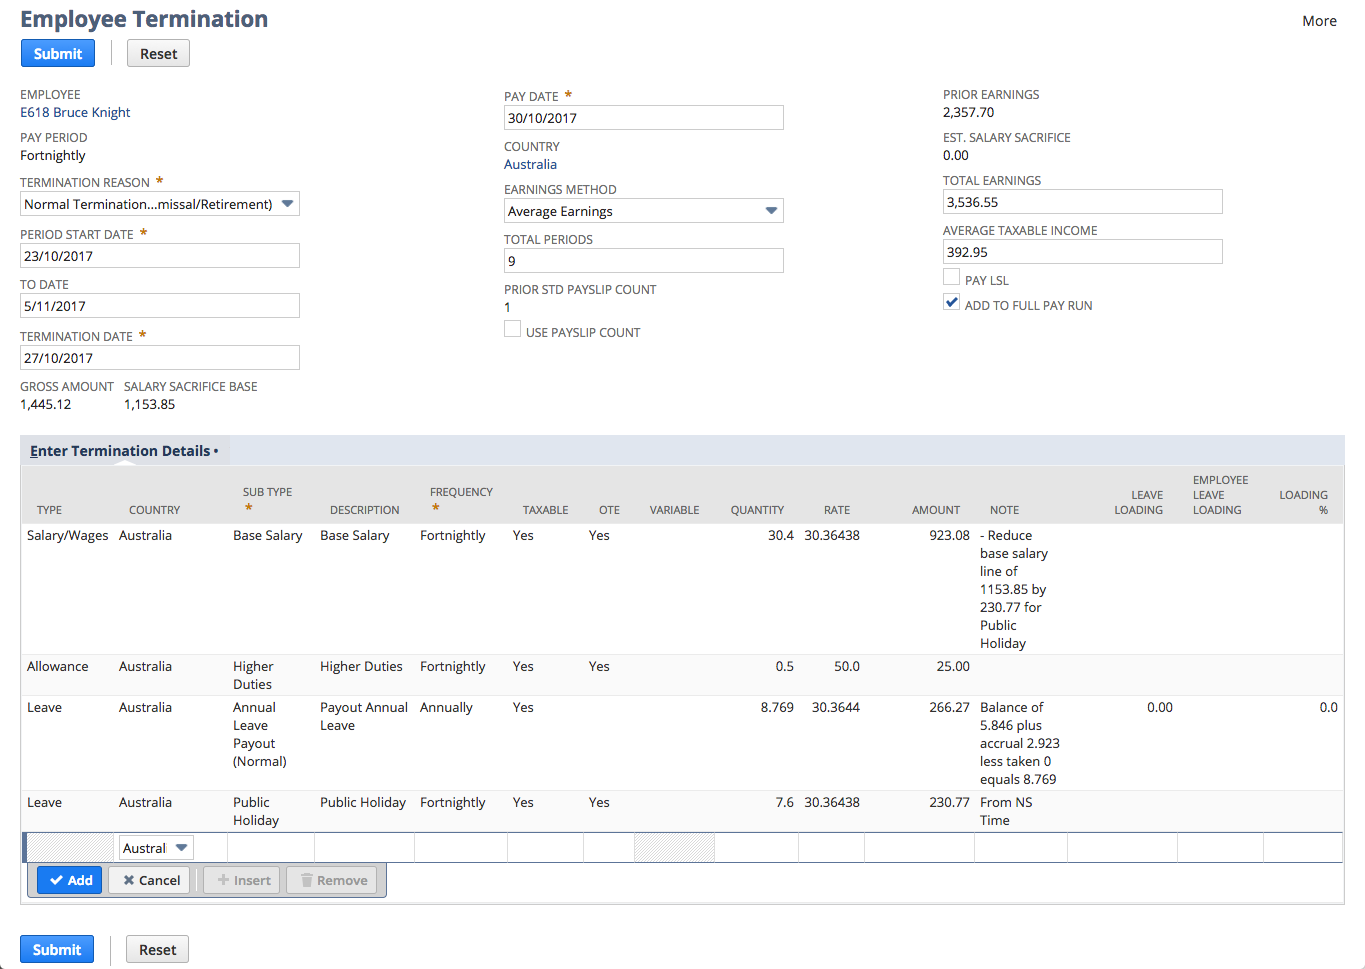Viewport: 1365px width, 969px height.
Task: Select the Enter Termination Details tab
Action: (x=120, y=450)
